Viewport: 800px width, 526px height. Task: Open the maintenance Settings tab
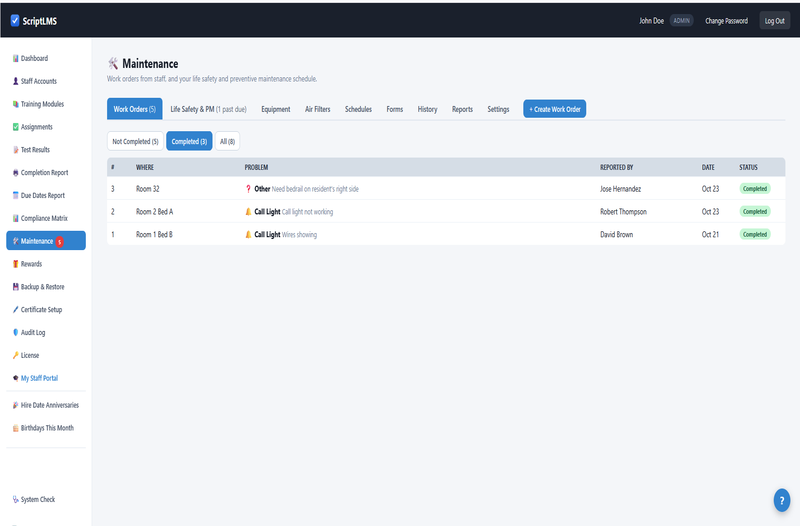pyautogui.click(x=498, y=109)
